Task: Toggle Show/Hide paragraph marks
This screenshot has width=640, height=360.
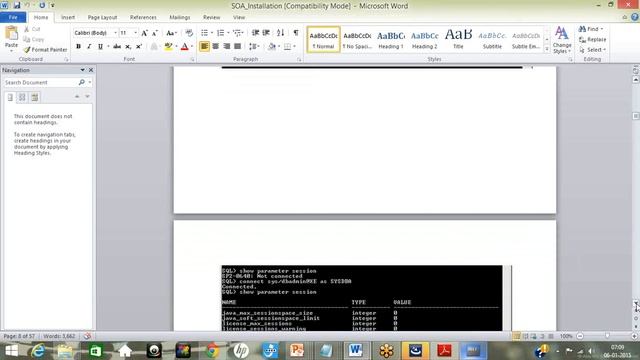Action: click(296, 33)
